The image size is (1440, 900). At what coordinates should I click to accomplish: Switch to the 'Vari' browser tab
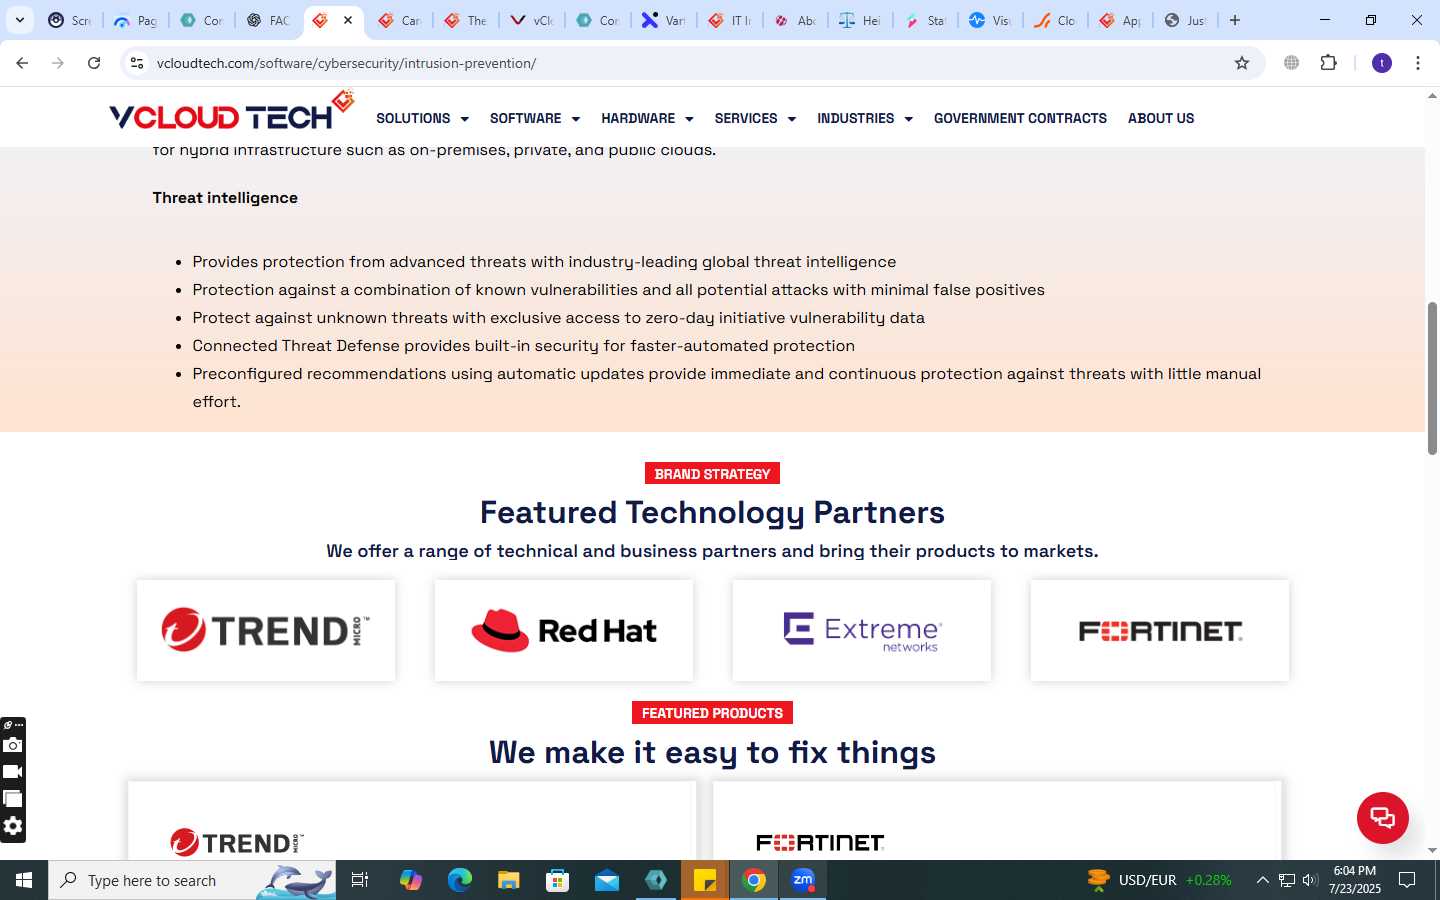coord(663,20)
